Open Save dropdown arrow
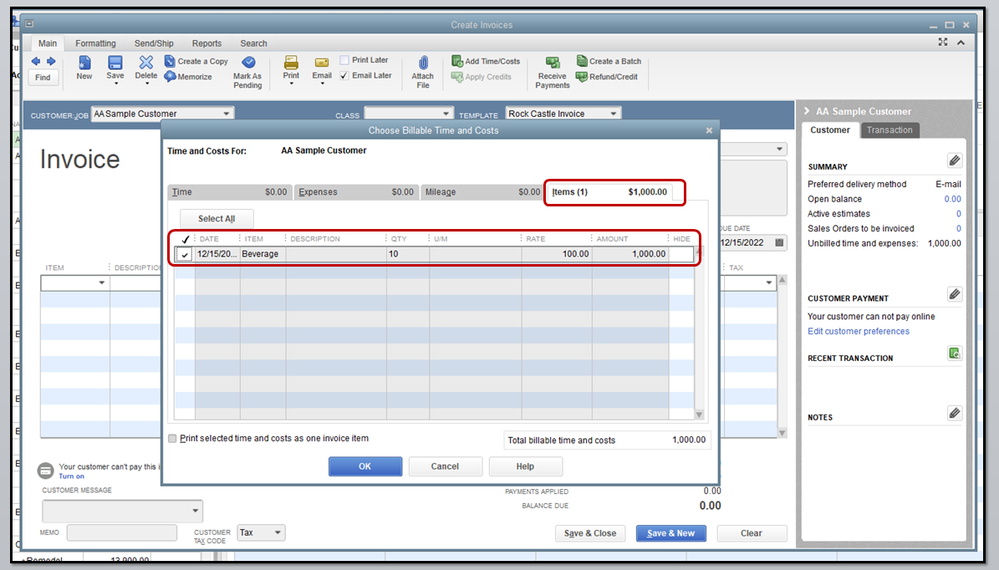Image resolution: width=999 pixels, height=570 pixels. click(x=115, y=83)
